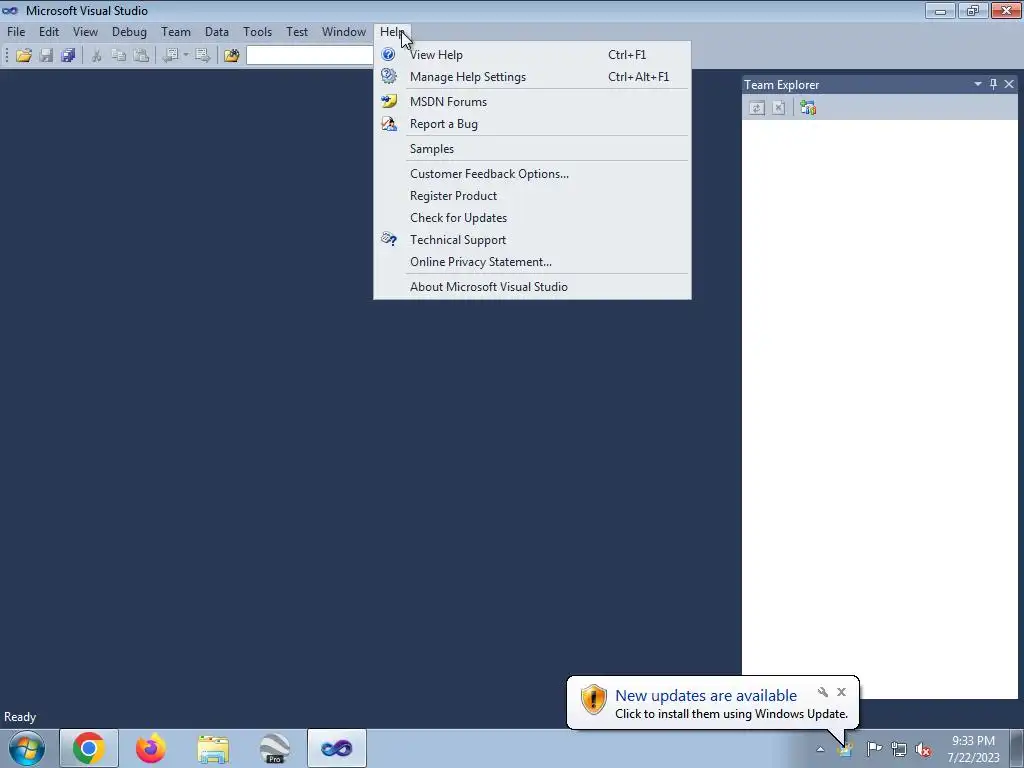Select Report a Bug entry
This screenshot has height=768, width=1024.
(532, 123)
